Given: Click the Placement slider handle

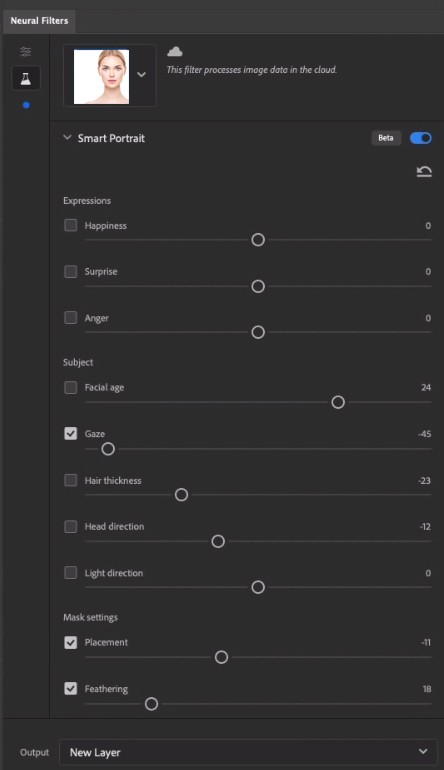Looking at the screenshot, I should click(222, 657).
